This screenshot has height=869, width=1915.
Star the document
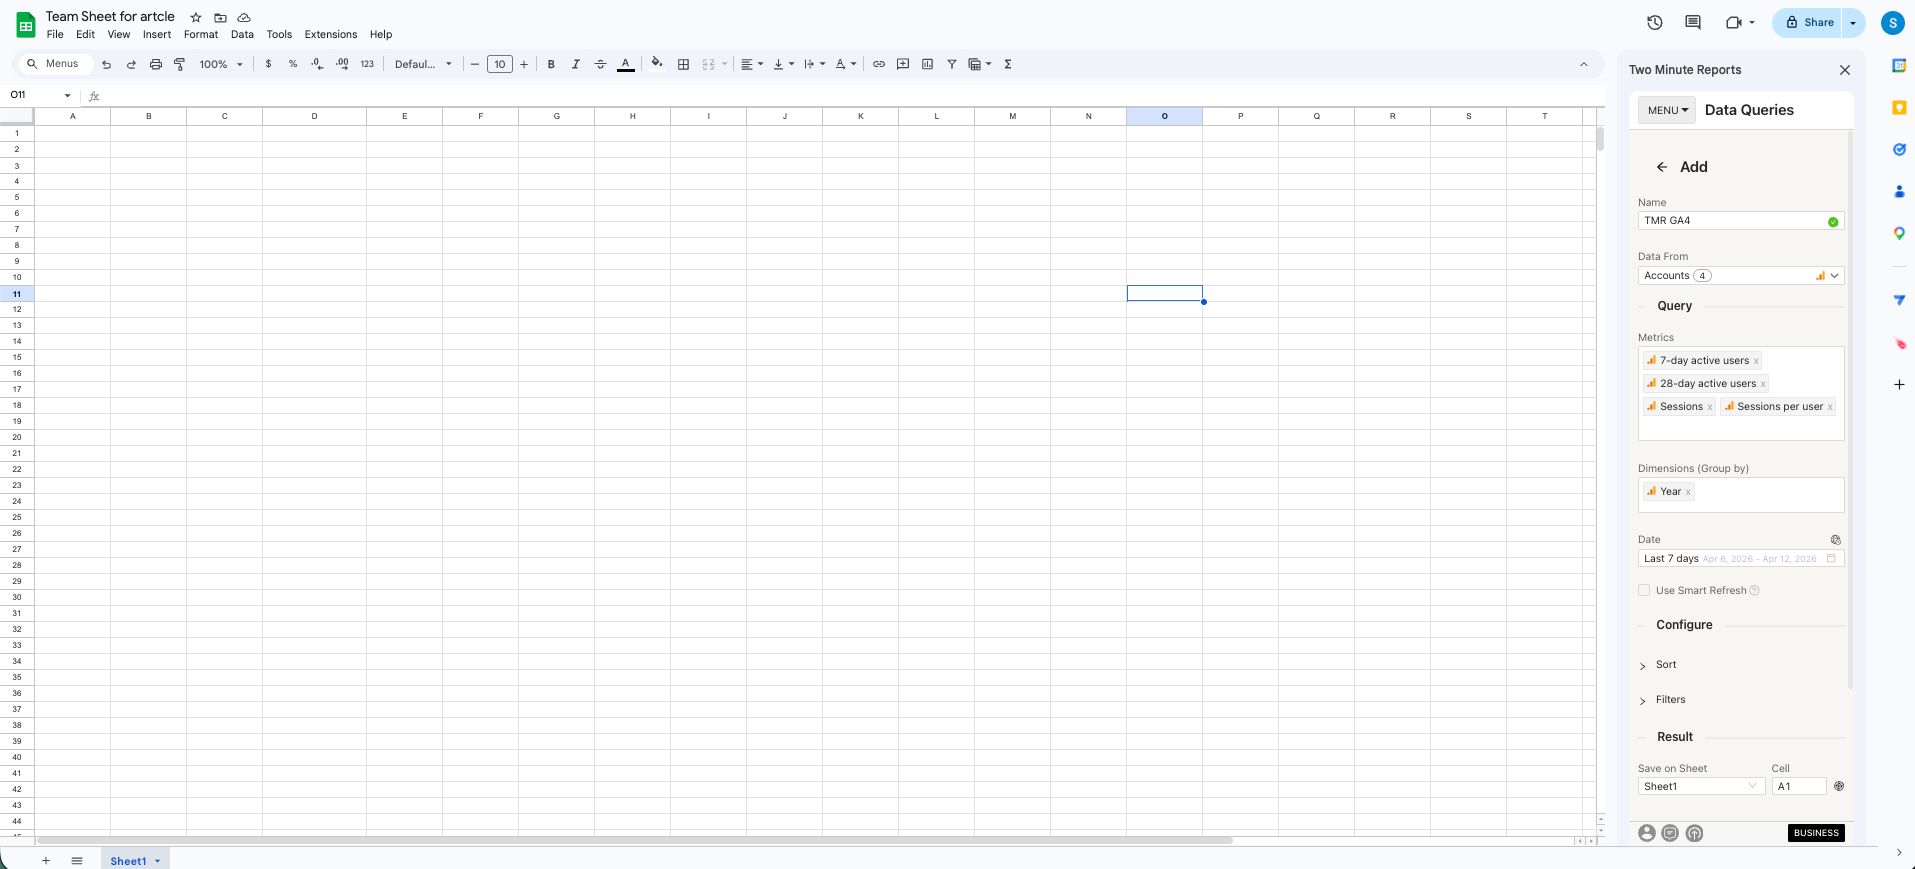[196, 17]
